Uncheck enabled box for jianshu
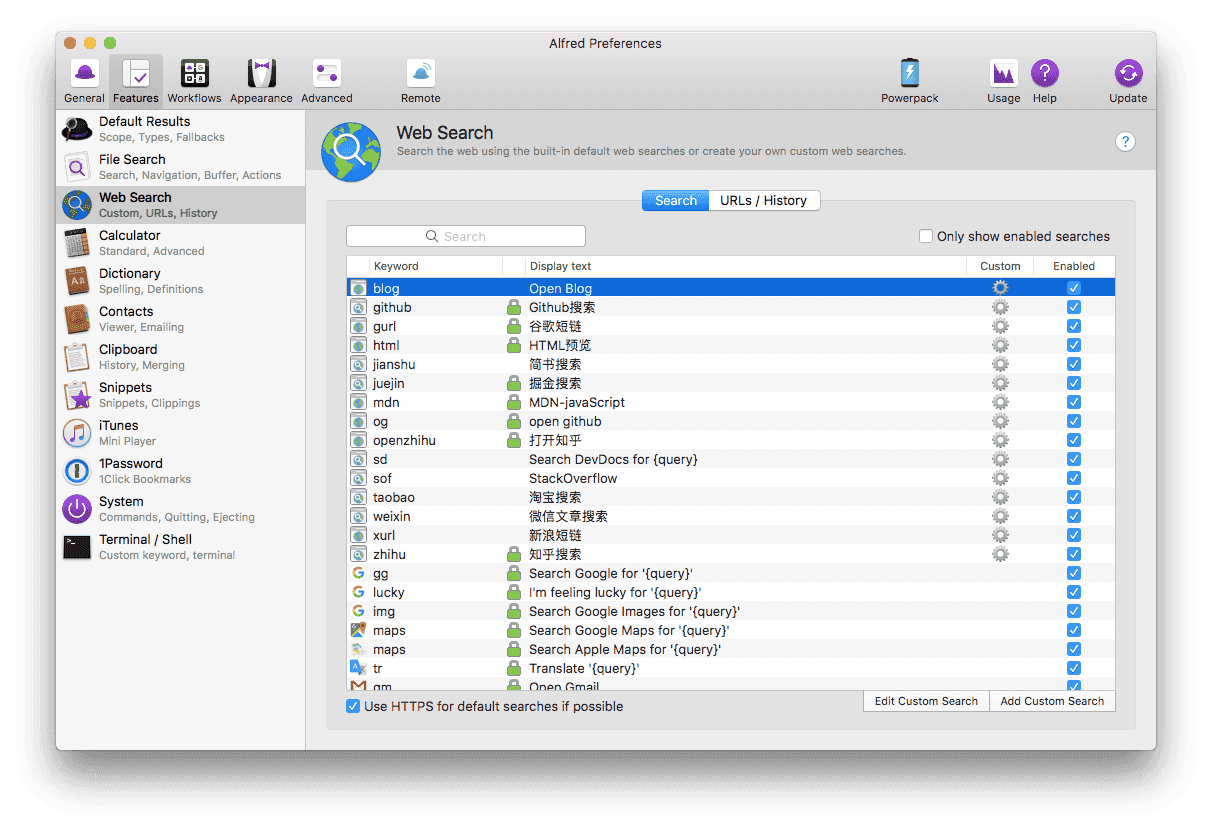 click(x=1074, y=364)
